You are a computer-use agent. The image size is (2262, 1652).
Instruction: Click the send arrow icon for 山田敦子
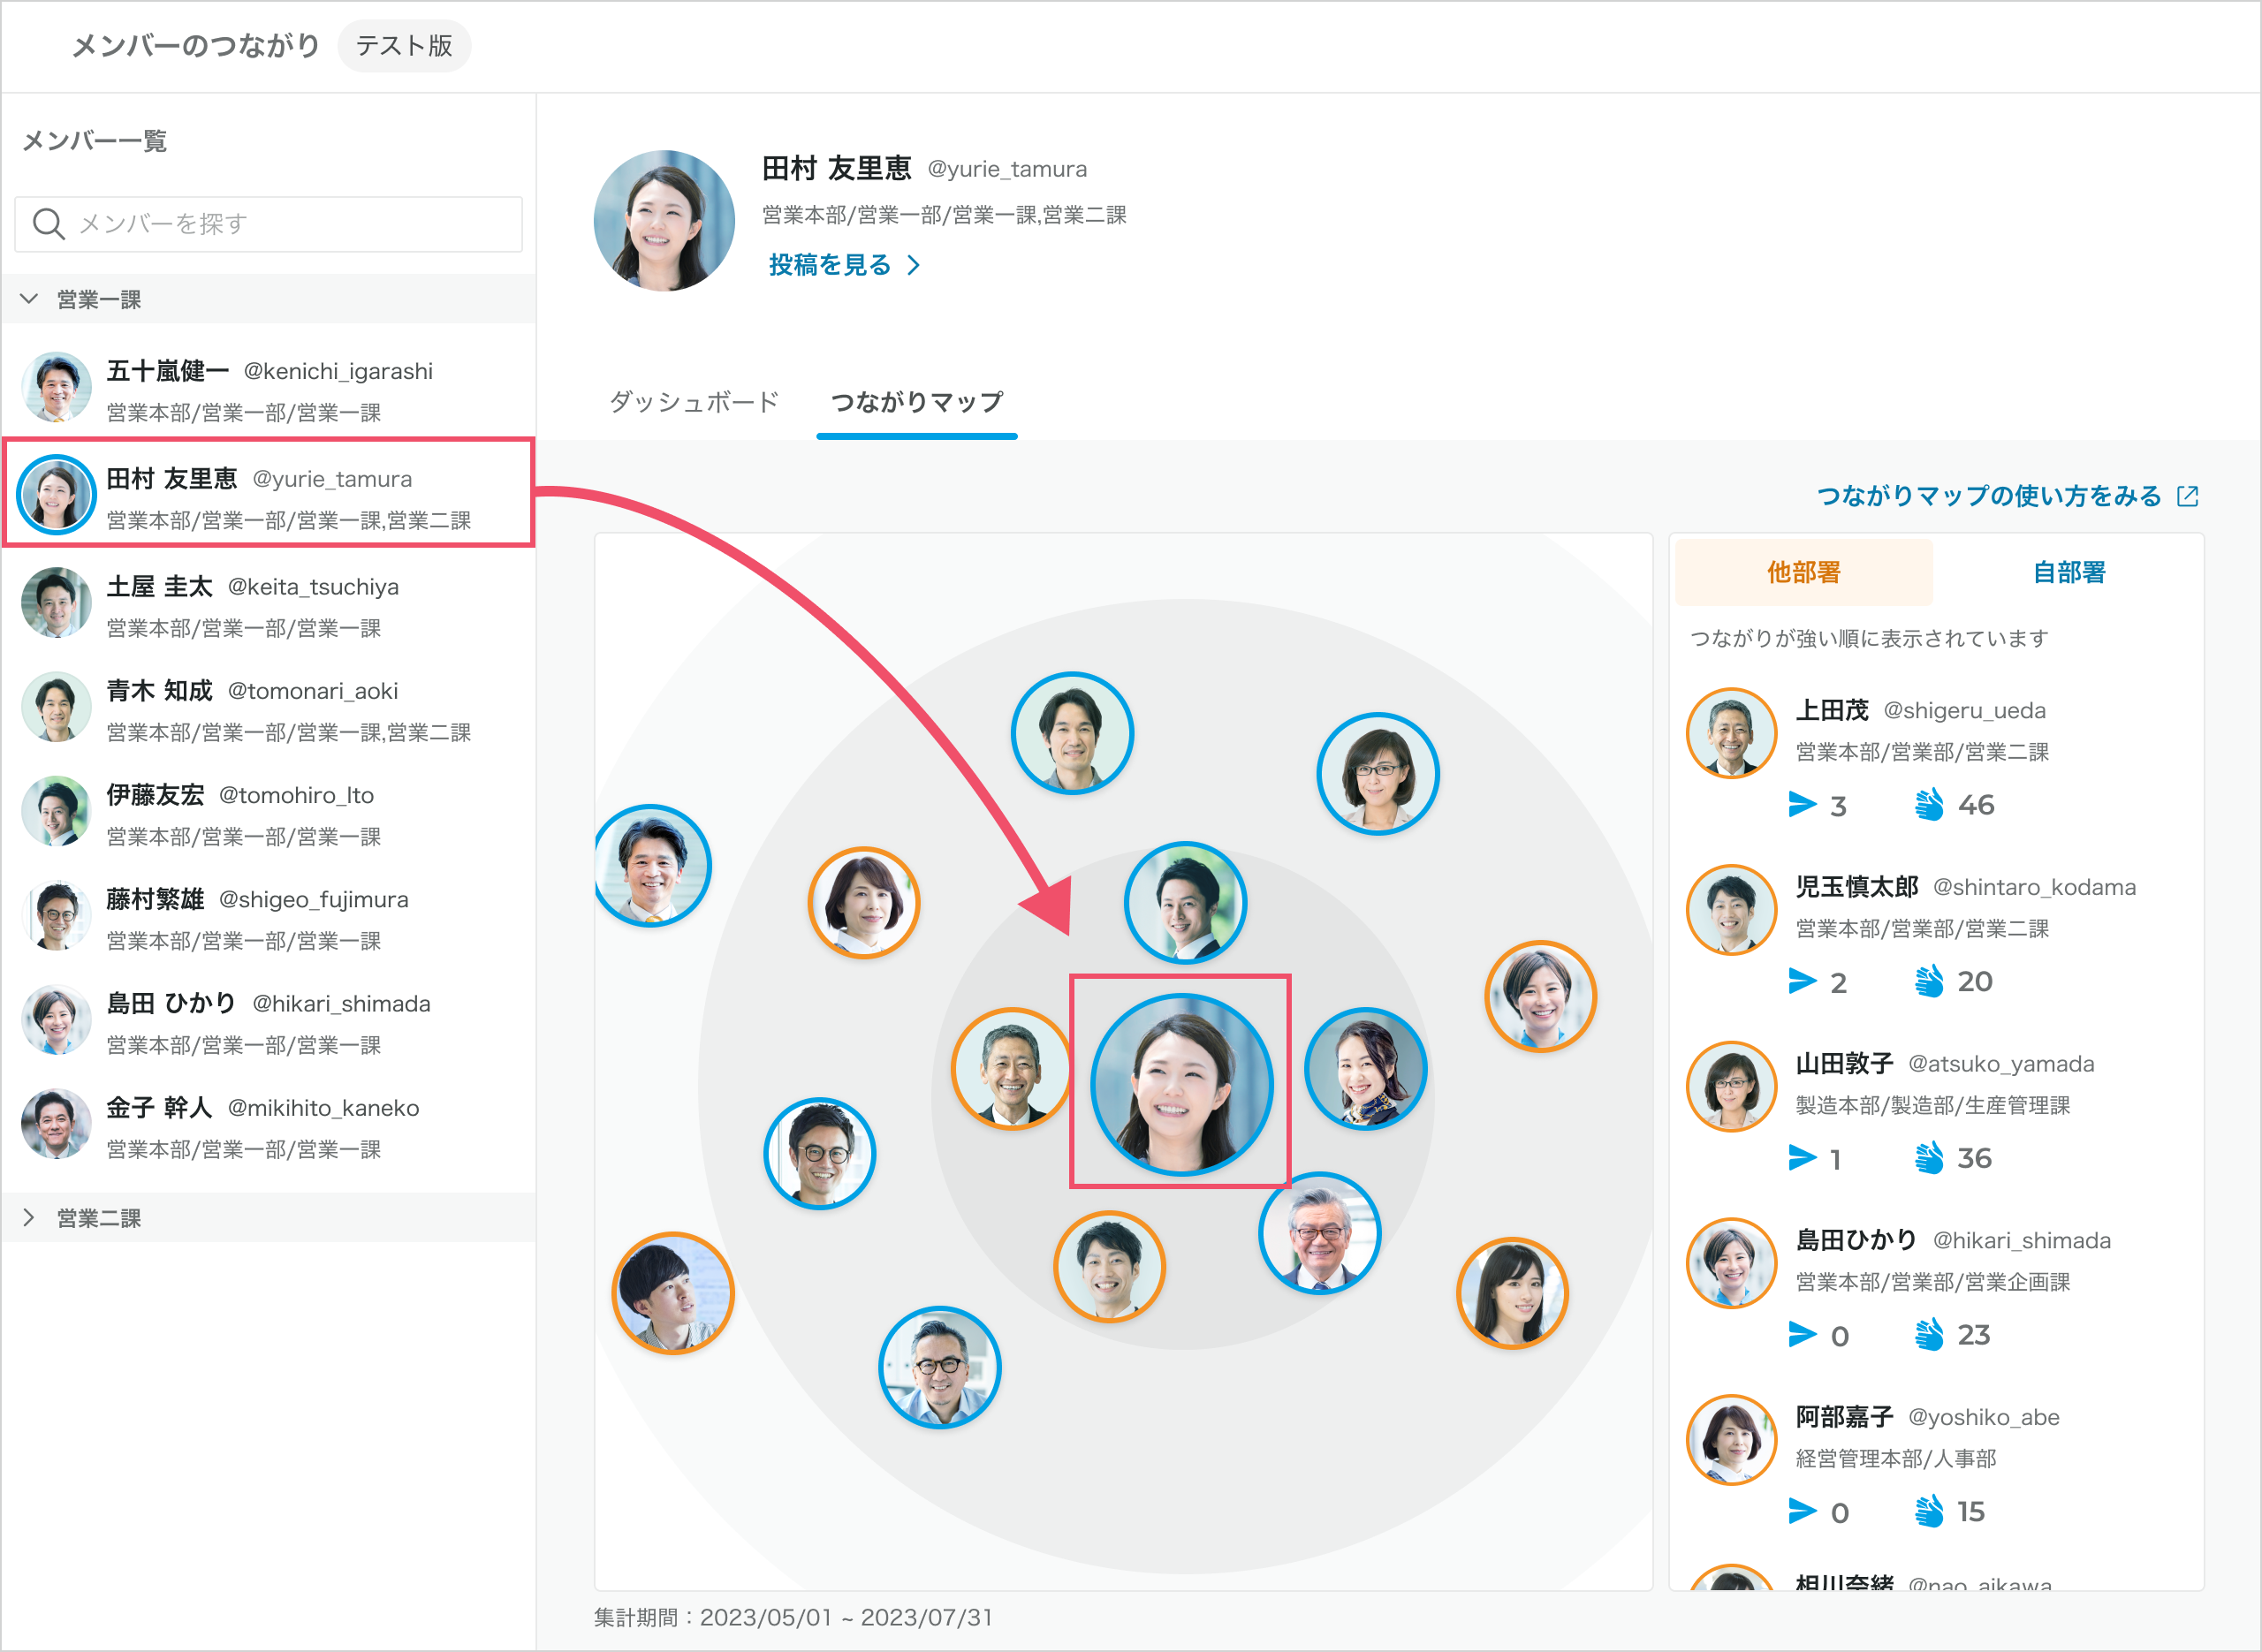[1802, 1158]
